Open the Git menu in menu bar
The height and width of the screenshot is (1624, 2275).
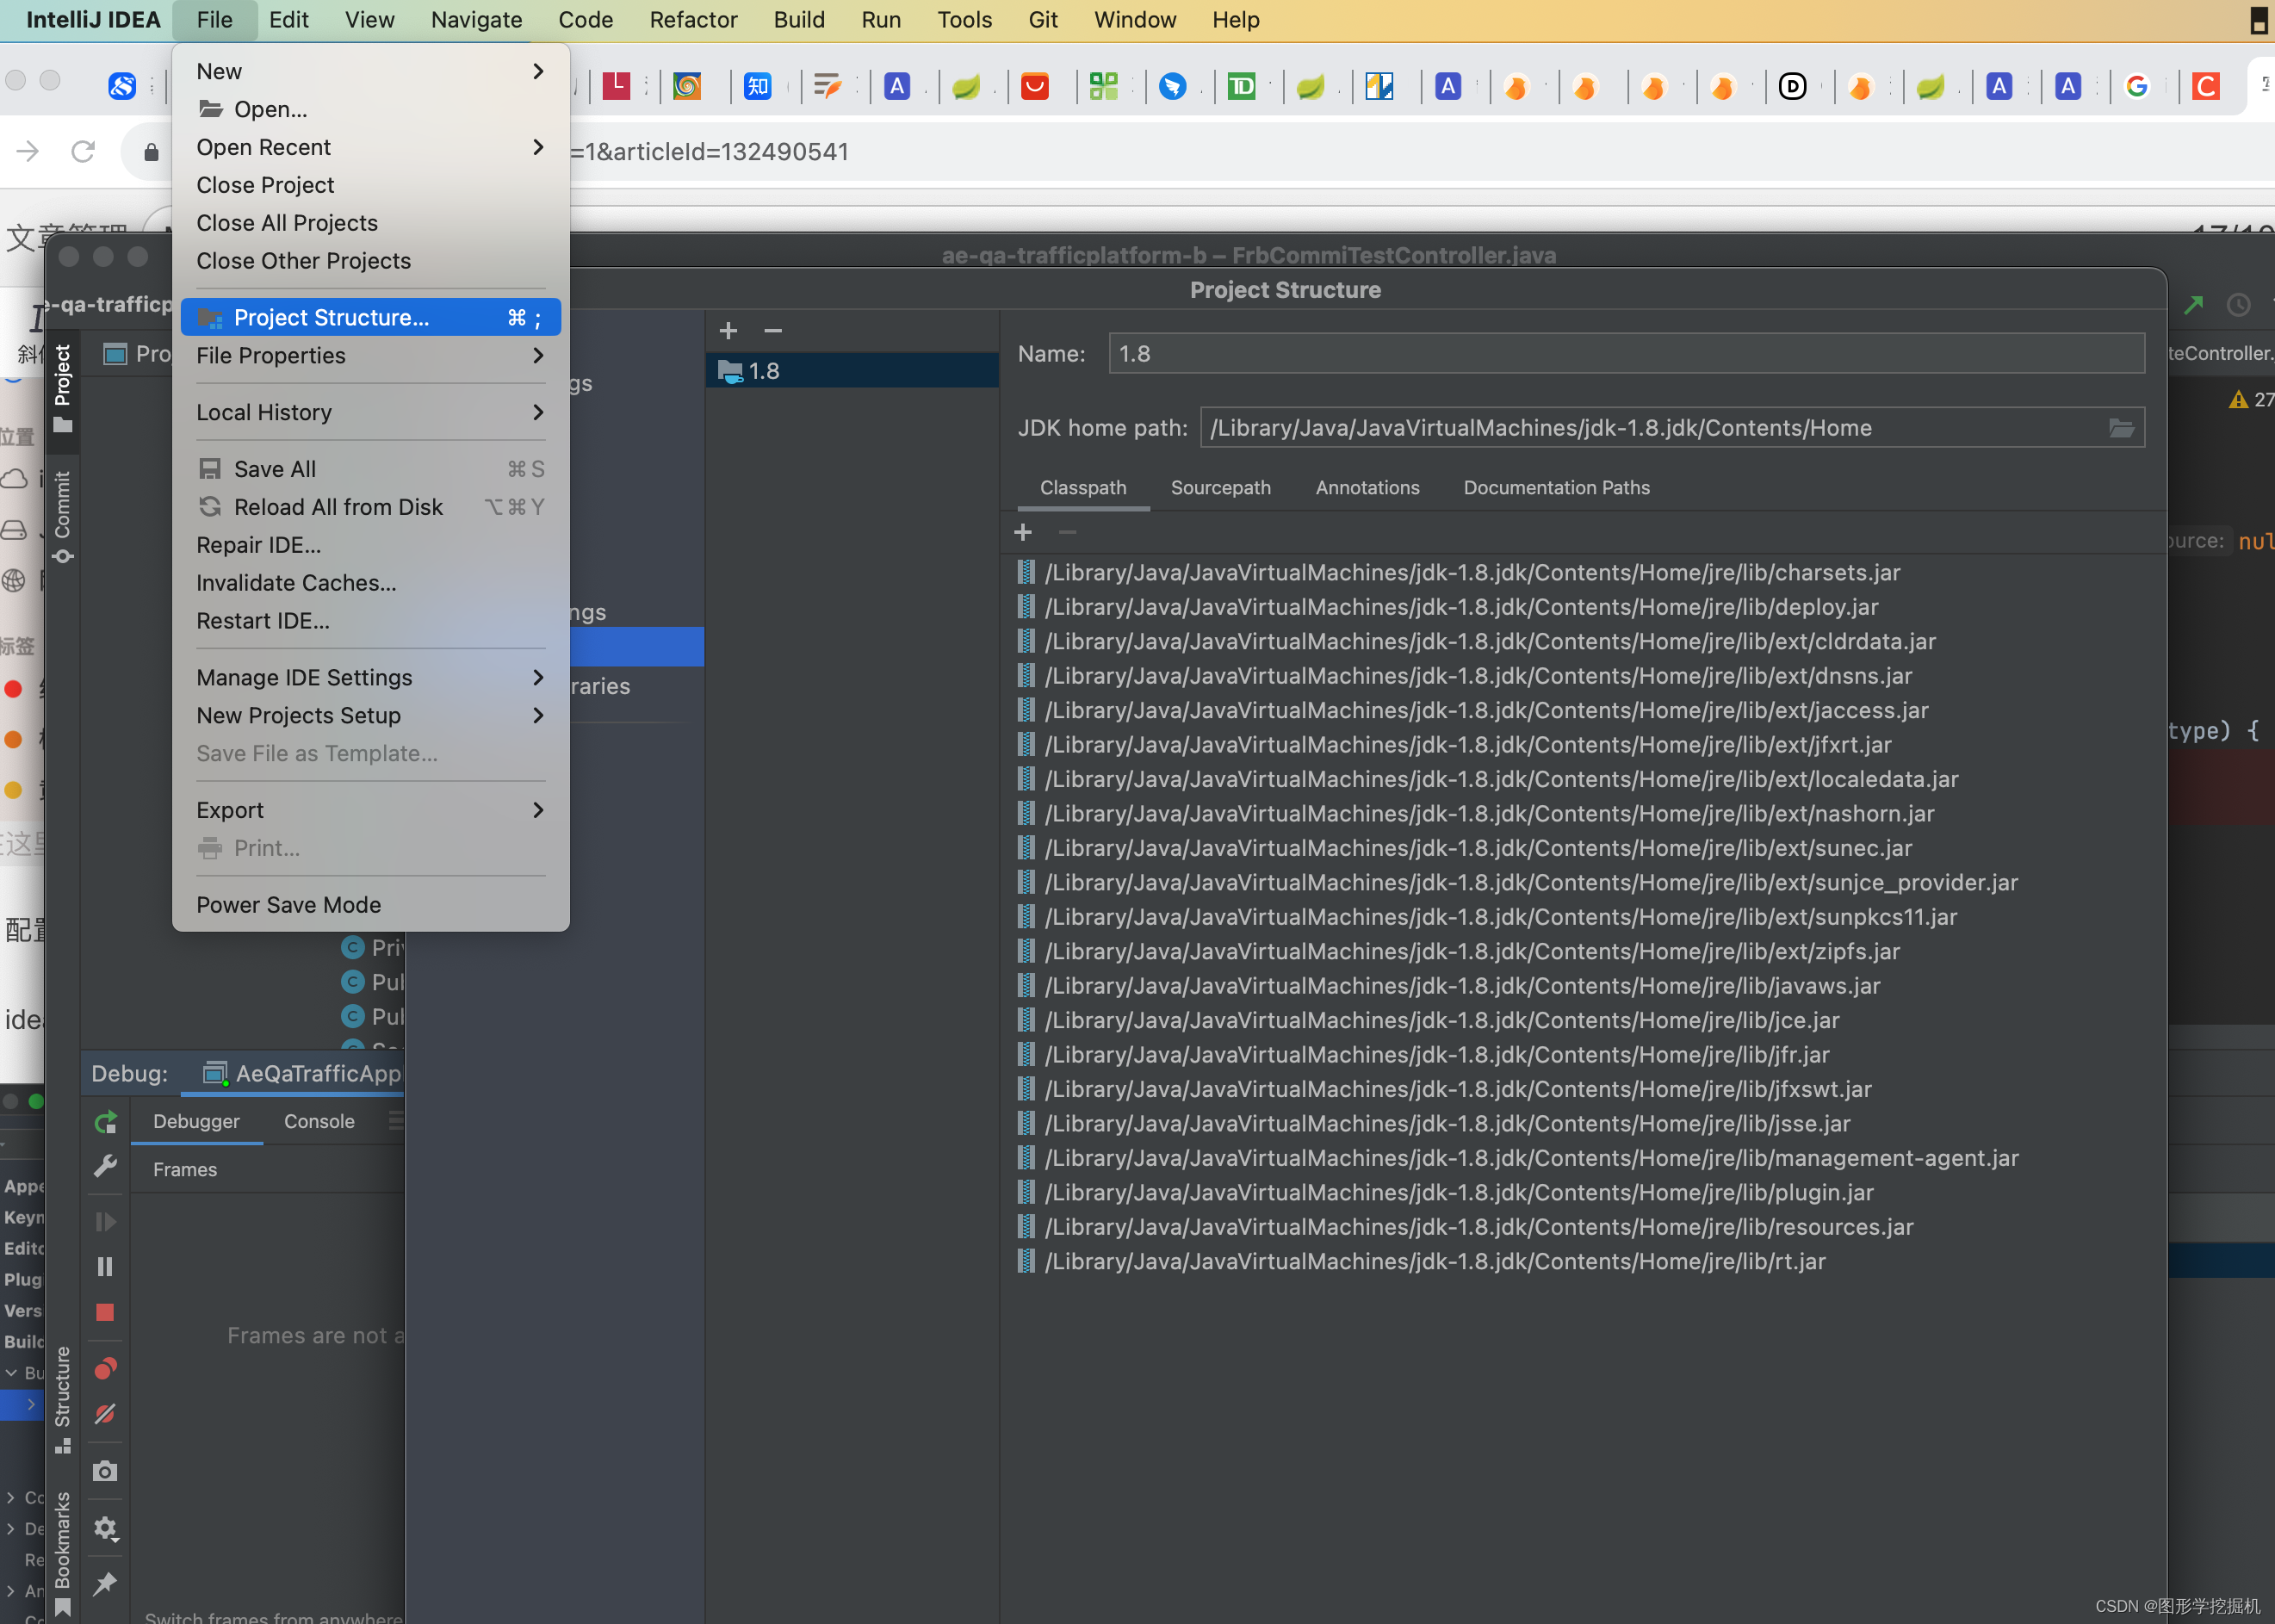[x=1043, y=20]
